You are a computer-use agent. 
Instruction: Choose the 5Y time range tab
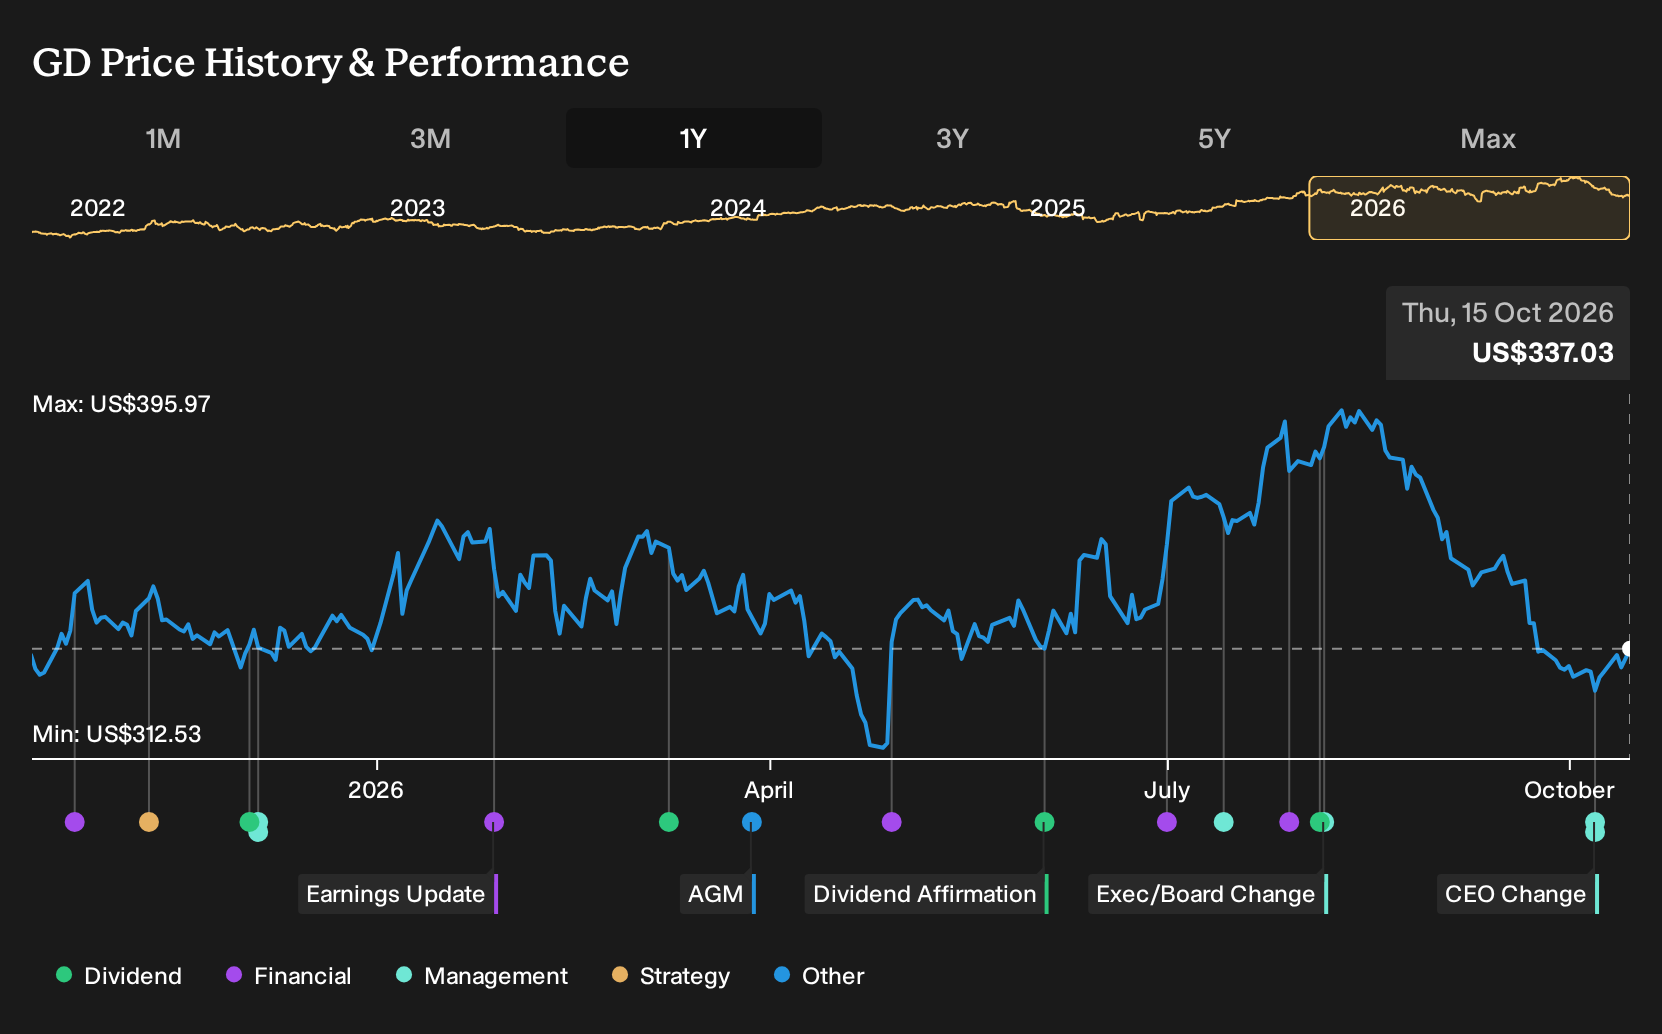(1214, 138)
